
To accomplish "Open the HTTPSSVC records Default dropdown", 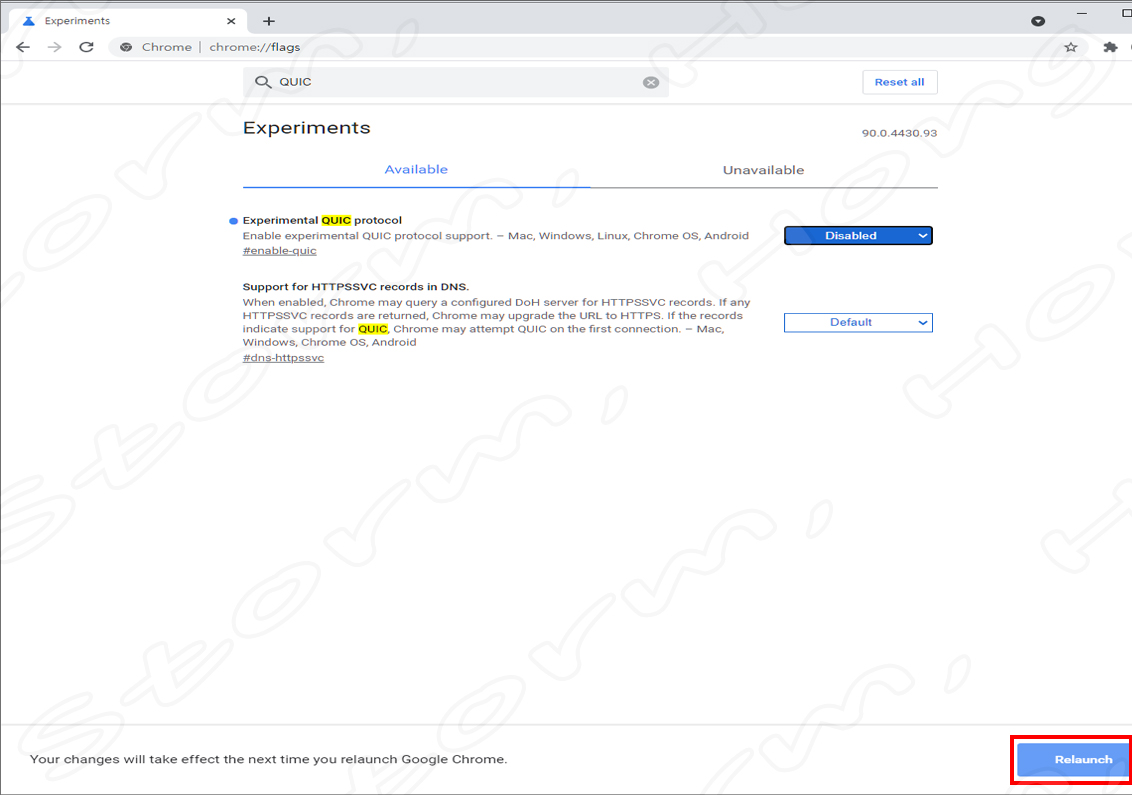I will pyautogui.click(x=858, y=322).
